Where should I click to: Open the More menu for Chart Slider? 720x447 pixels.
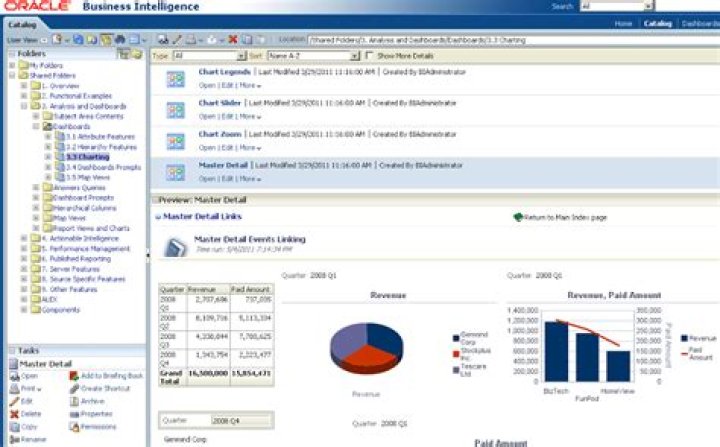click(x=250, y=117)
